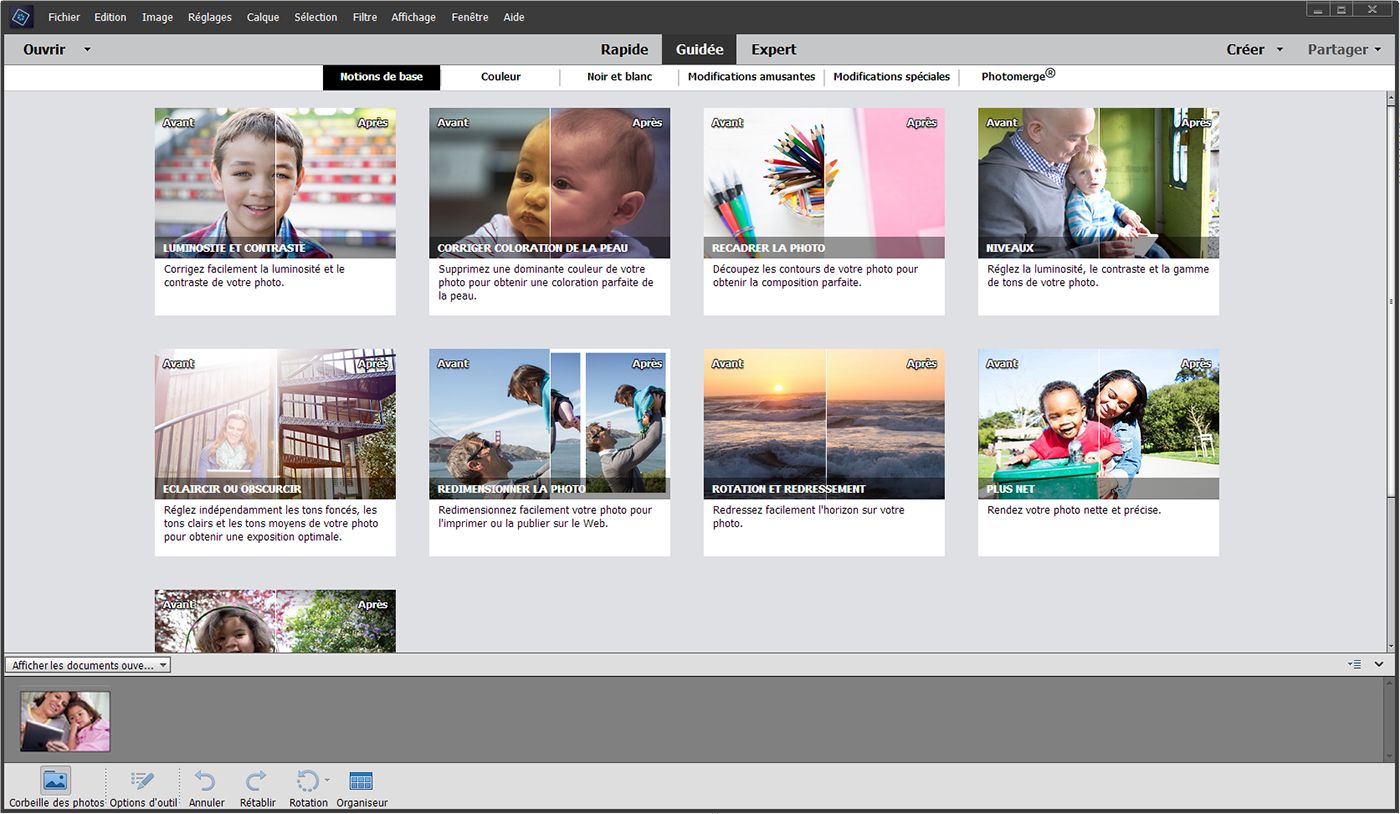Image resolution: width=1400 pixels, height=814 pixels.
Task: Click the Ouvrir button
Action: pos(45,49)
